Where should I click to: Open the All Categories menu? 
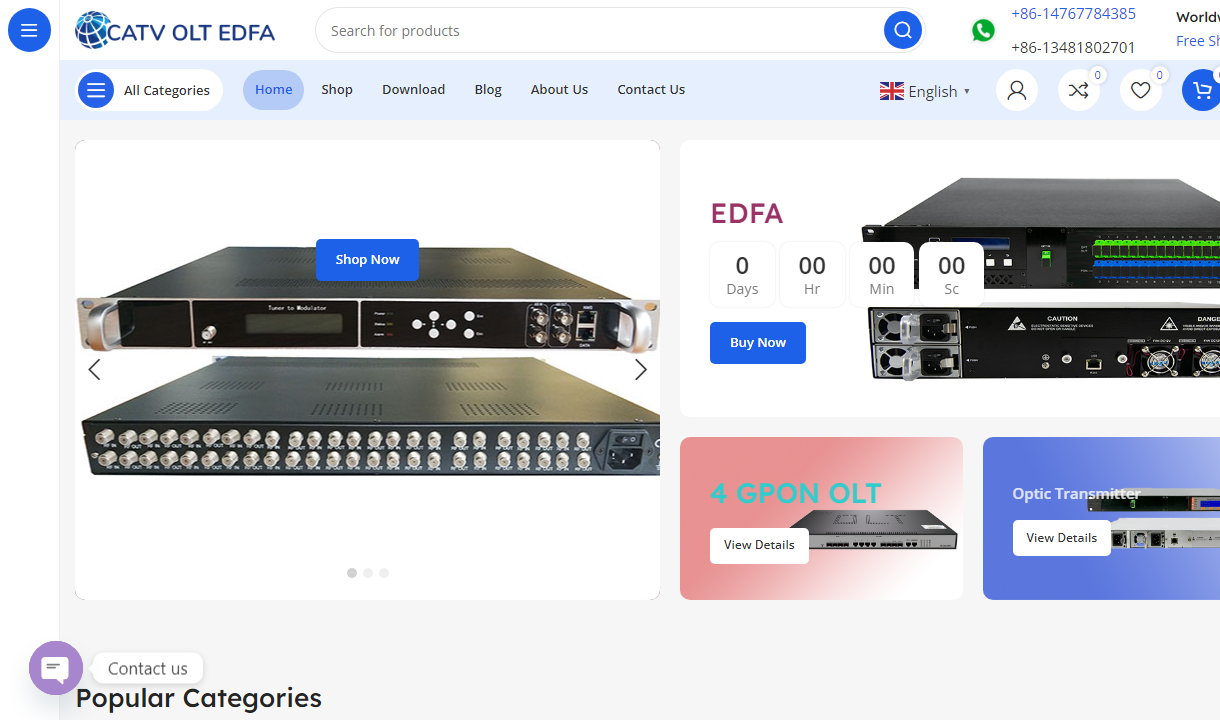pos(149,90)
